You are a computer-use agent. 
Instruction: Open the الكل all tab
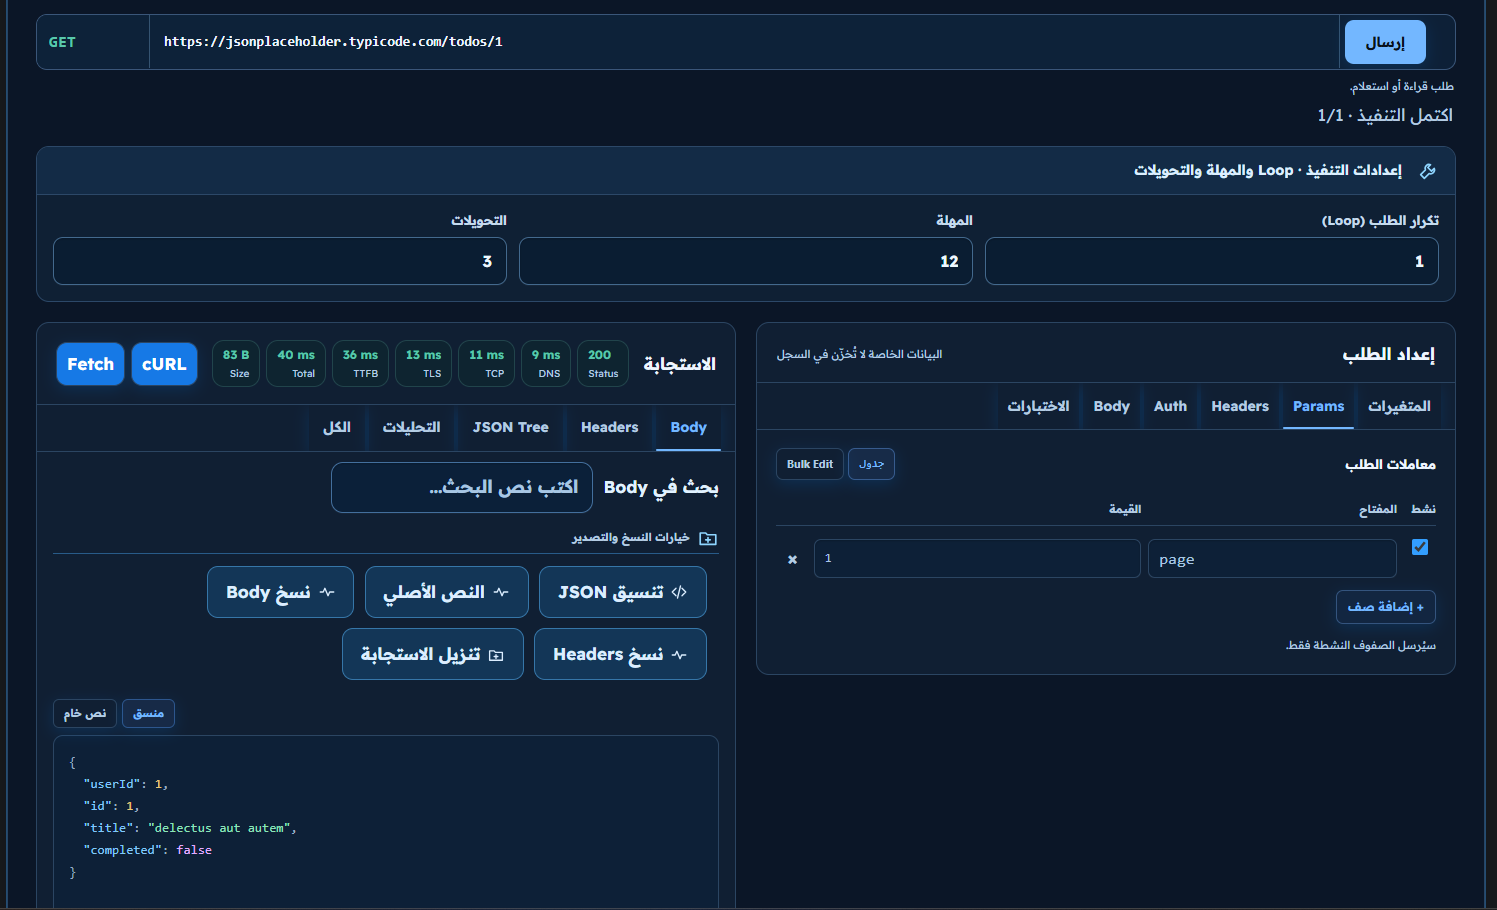(337, 428)
